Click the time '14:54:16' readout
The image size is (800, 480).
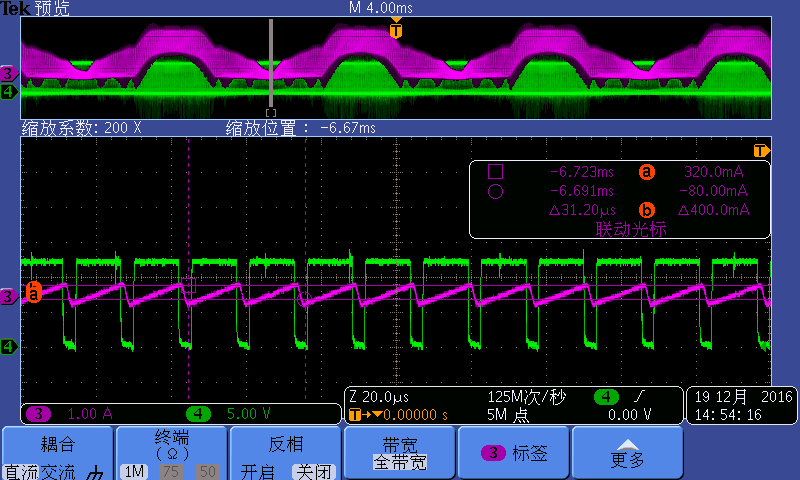(x=728, y=415)
